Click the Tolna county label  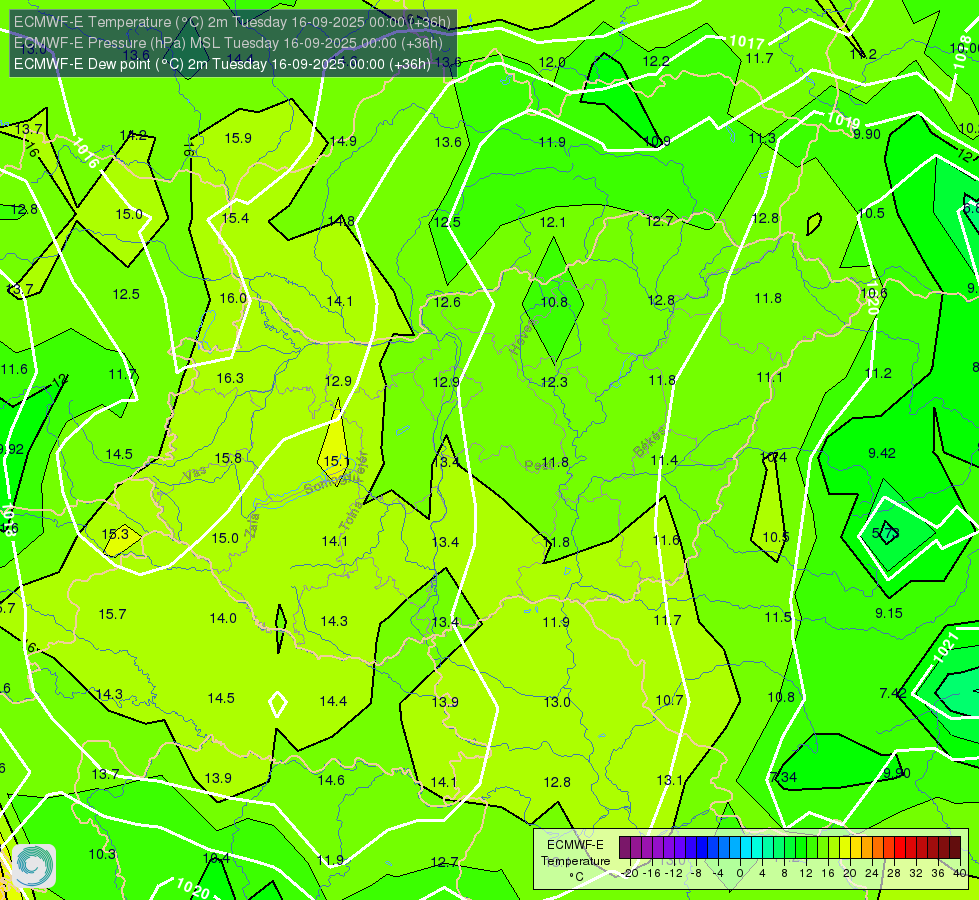click(350, 516)
